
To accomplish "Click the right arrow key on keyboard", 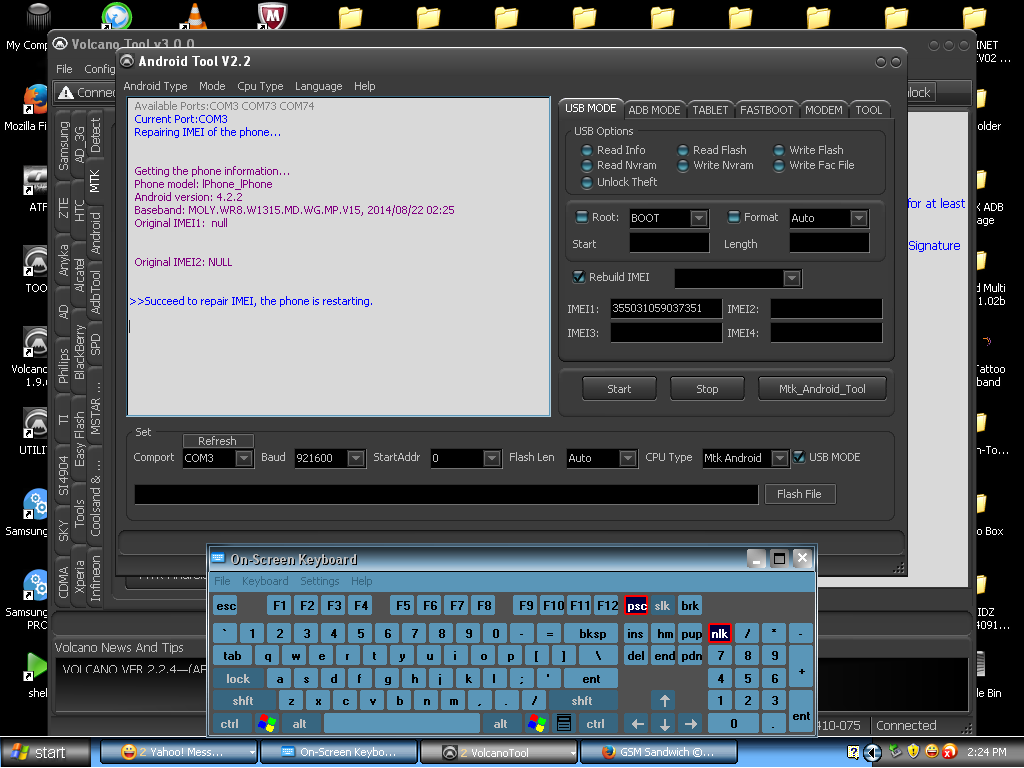I will 691,724.
